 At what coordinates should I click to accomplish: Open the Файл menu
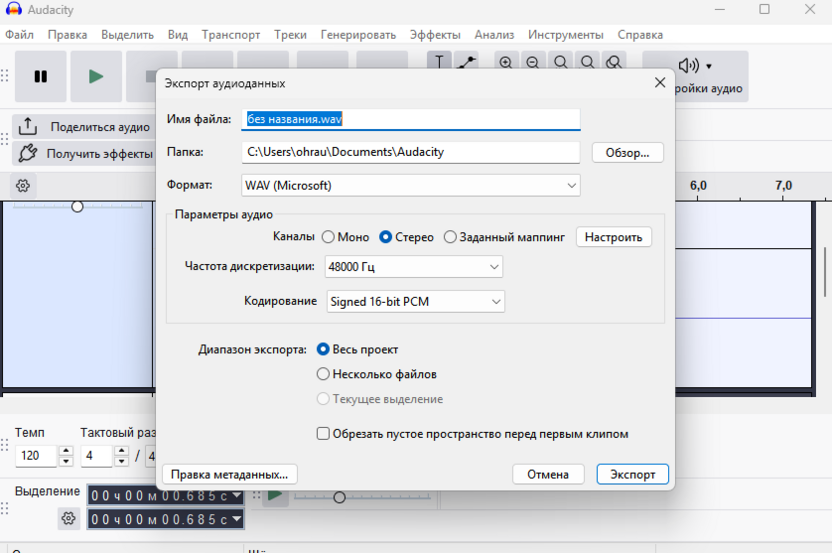coord(19,34)
